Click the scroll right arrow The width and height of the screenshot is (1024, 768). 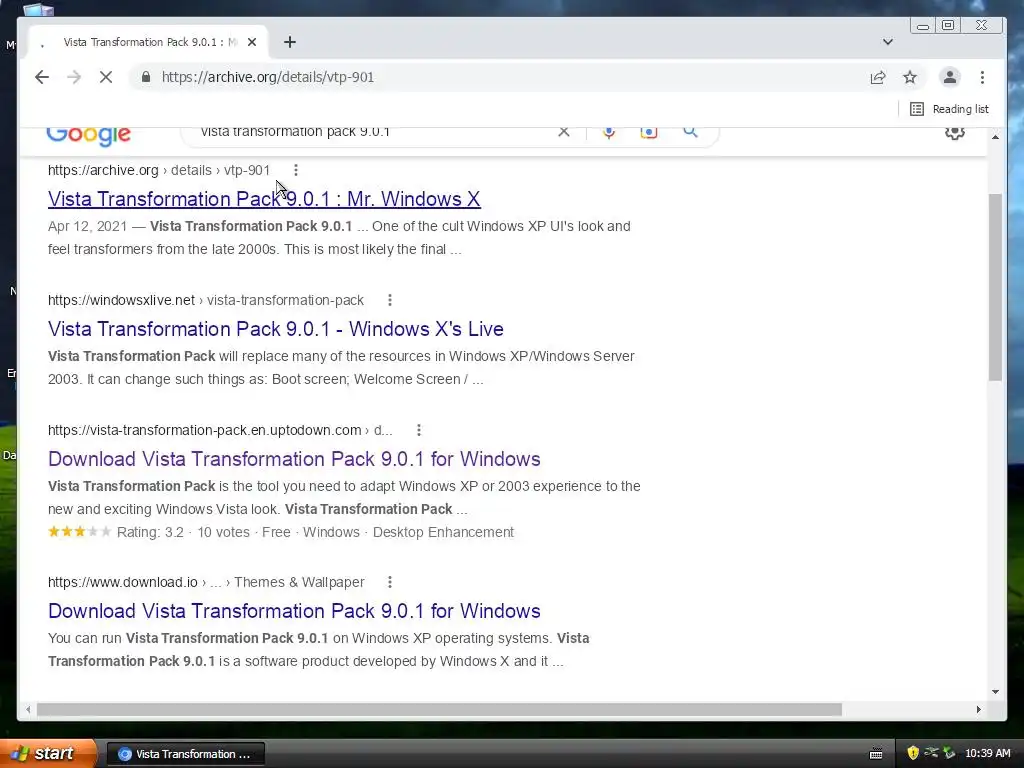978,709
